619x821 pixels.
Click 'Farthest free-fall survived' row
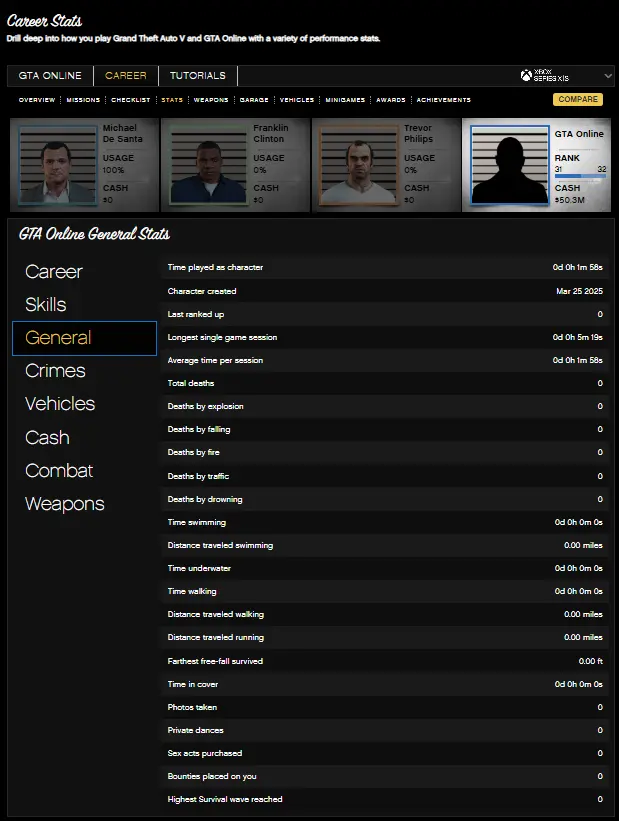[385, 661]
